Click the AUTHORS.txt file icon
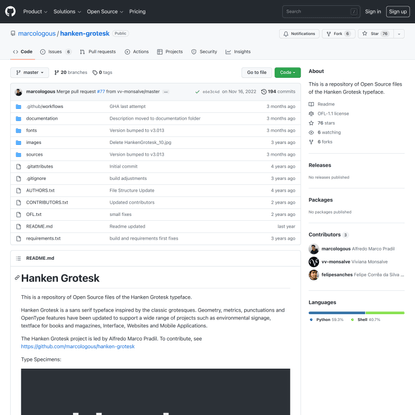The width and height of the screenshot is (415, 415). (19, 190)
